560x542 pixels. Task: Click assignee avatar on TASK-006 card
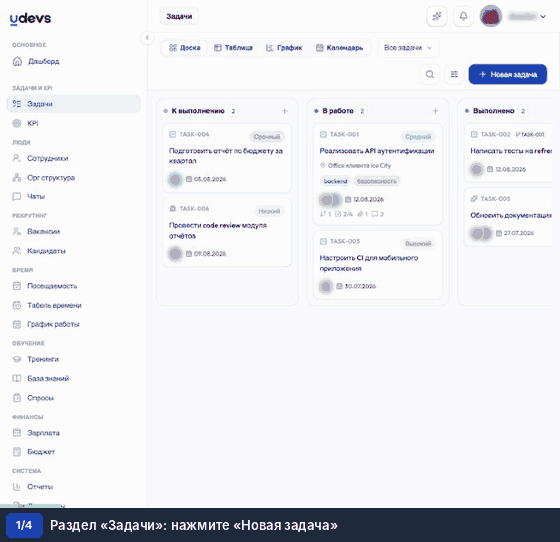point(175,254)
